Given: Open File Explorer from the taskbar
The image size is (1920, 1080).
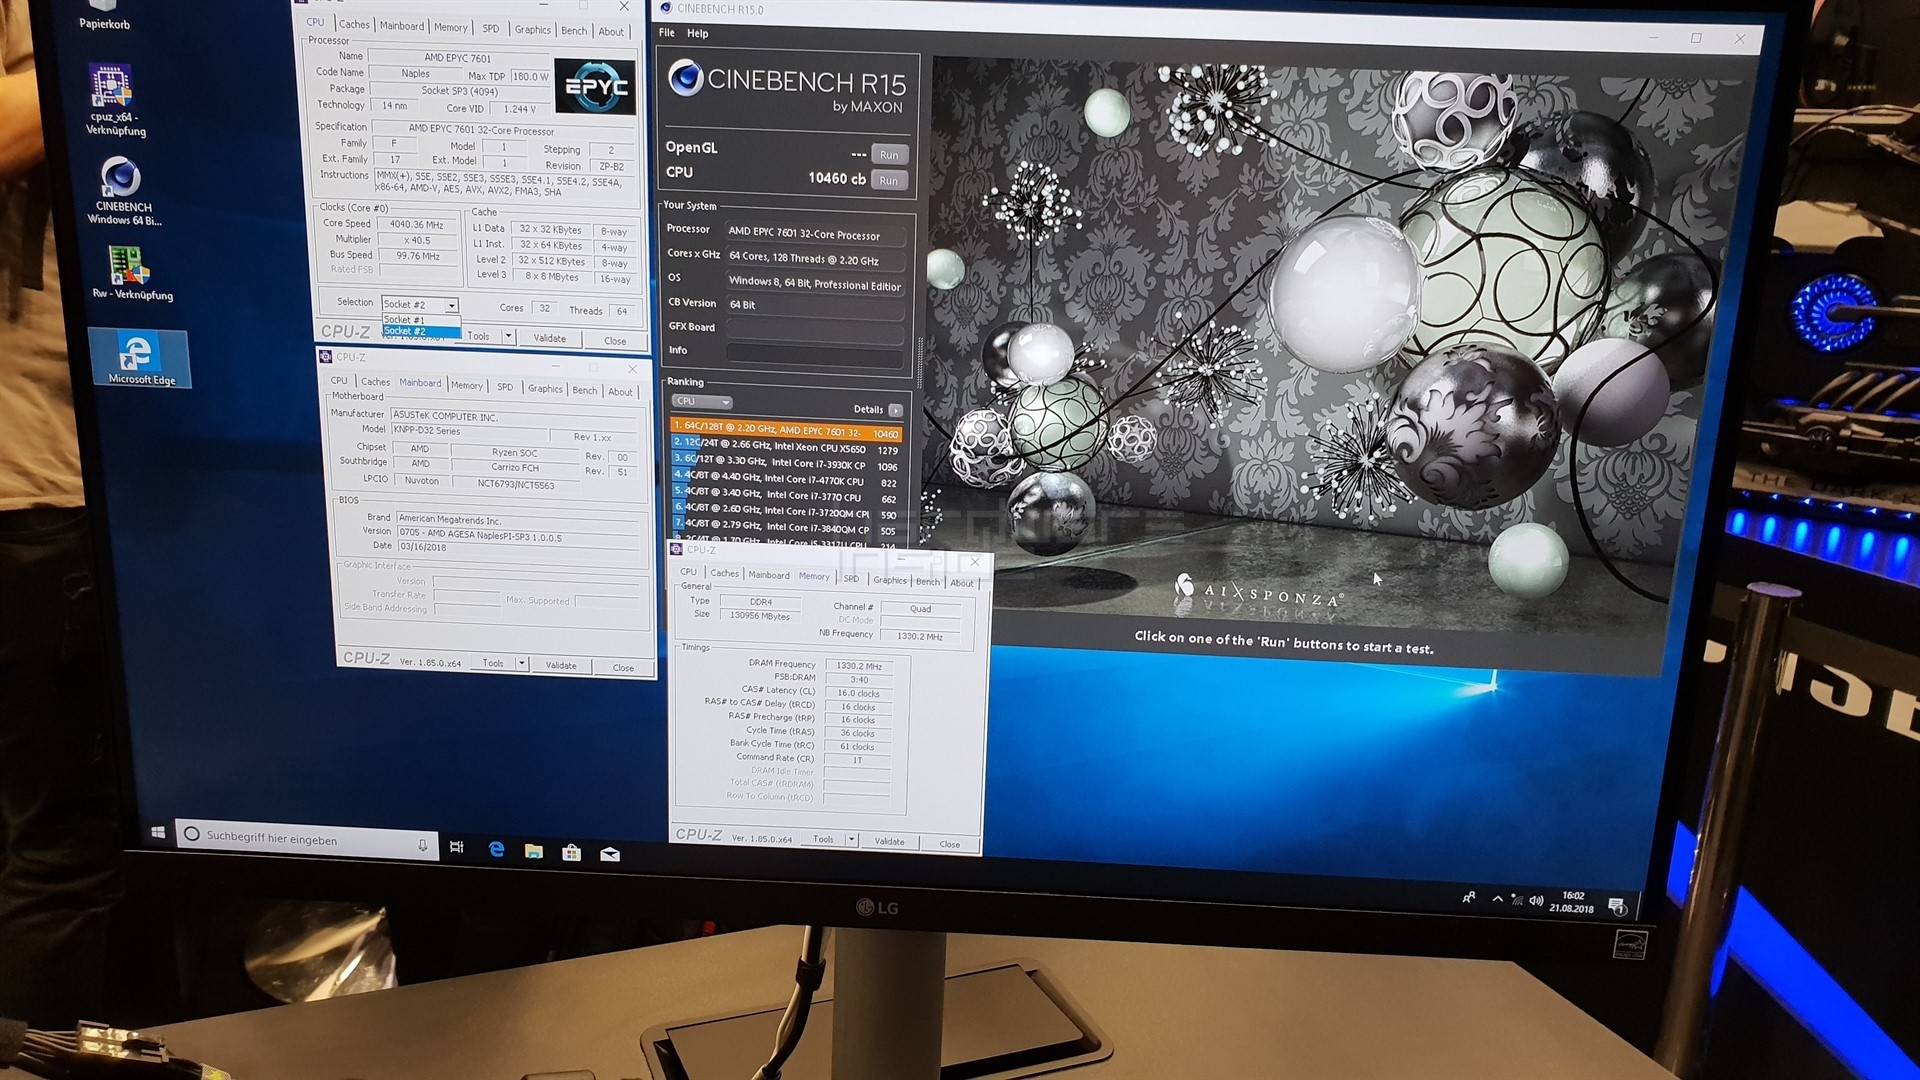Looking at the screenshot, I should pyautogui.click(x=534, y=851).
